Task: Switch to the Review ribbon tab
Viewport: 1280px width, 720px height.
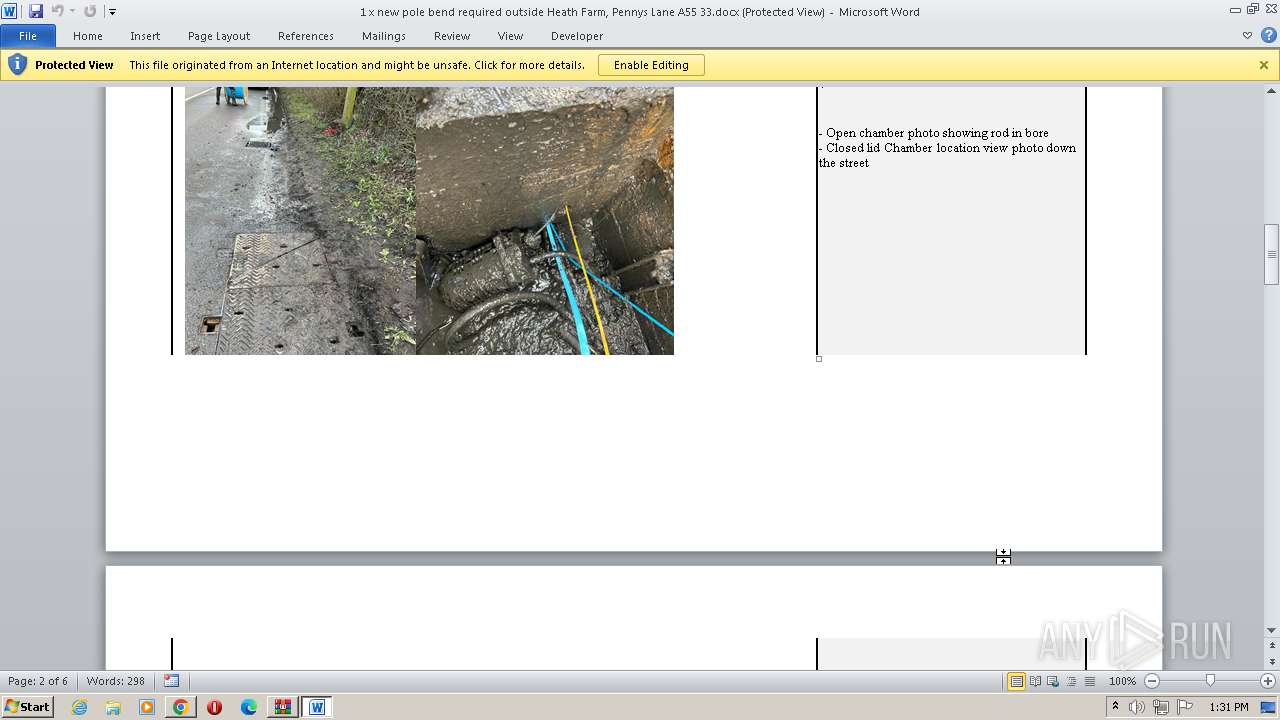Action: (452, 36)
